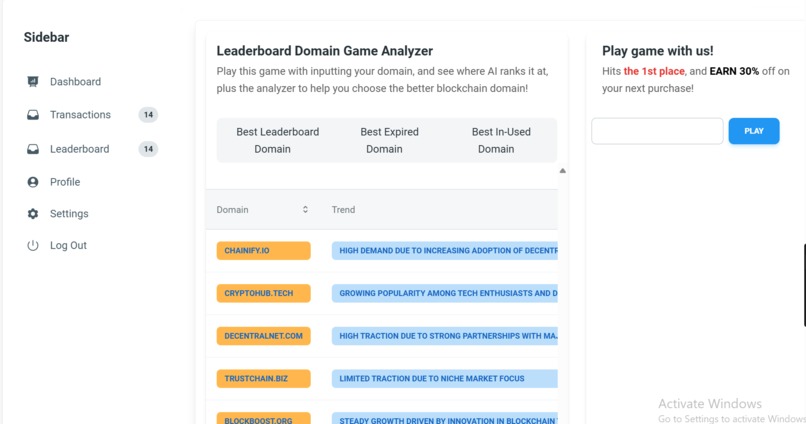Select the CRYPTOHUB.TECH domain tag
Viewport: 806px width, 424px height.
click(x=263, y=293)
